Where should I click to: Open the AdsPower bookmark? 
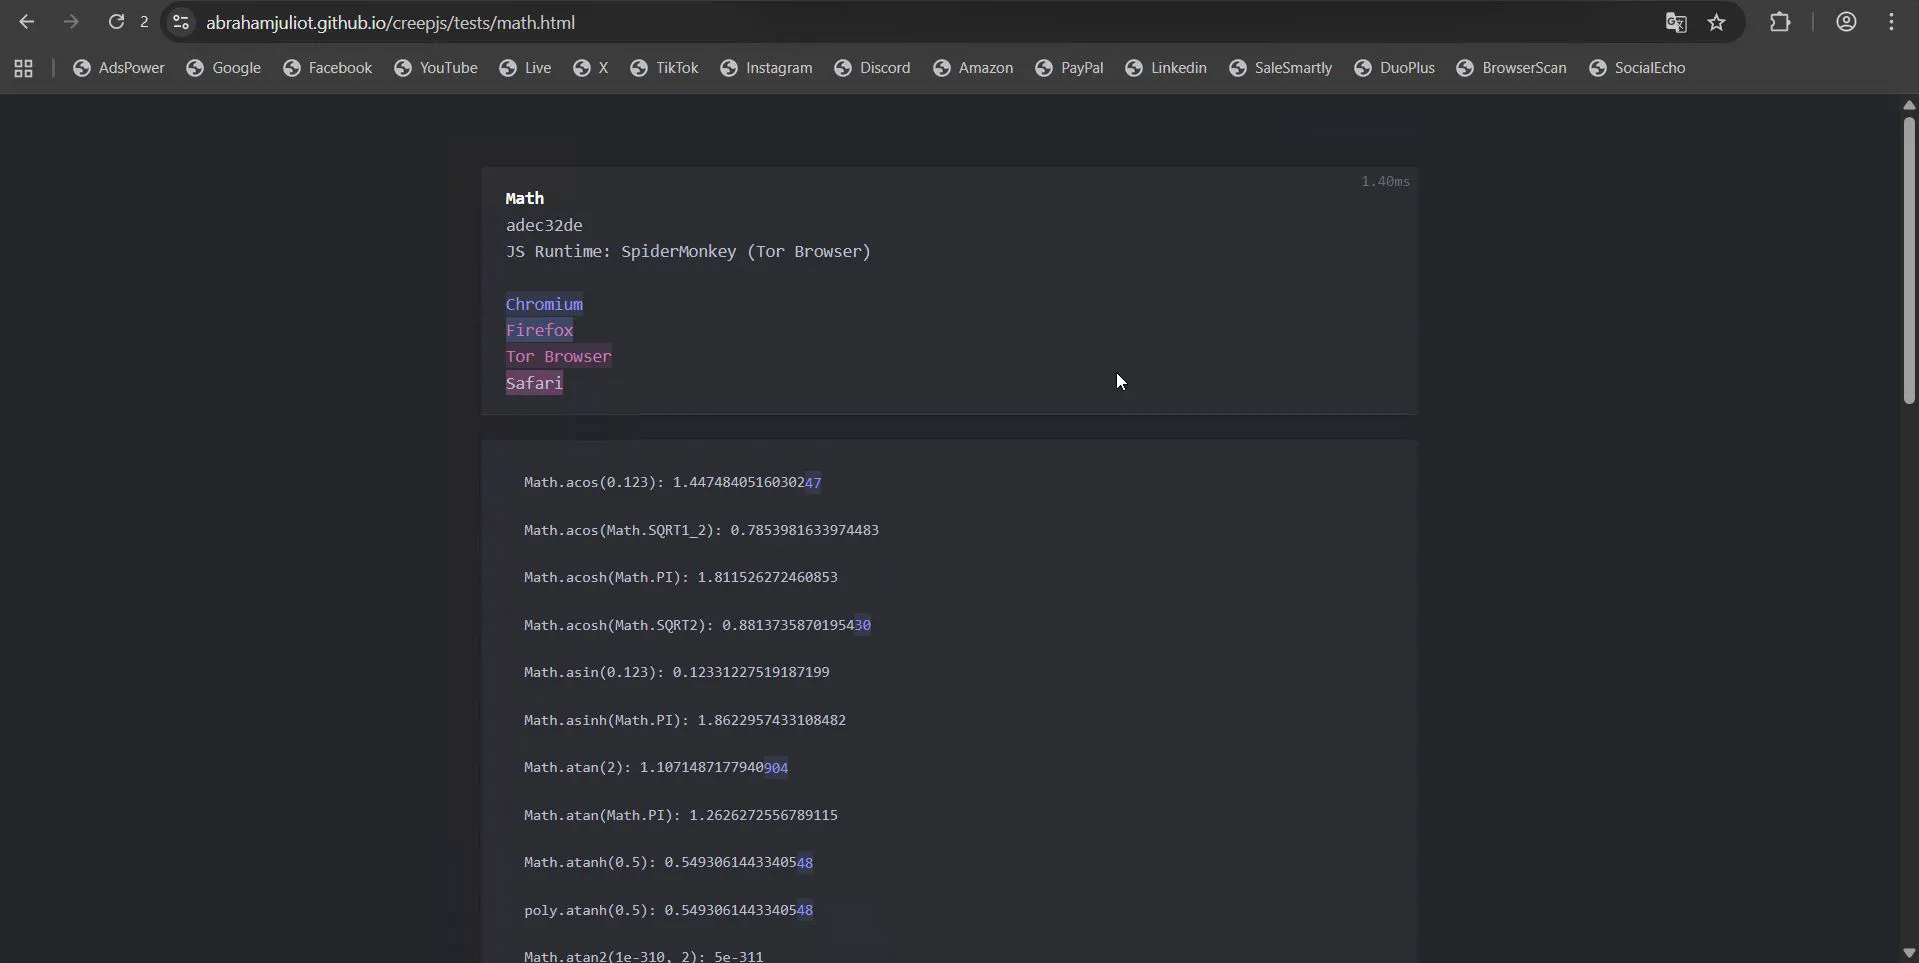click(119, 68)
